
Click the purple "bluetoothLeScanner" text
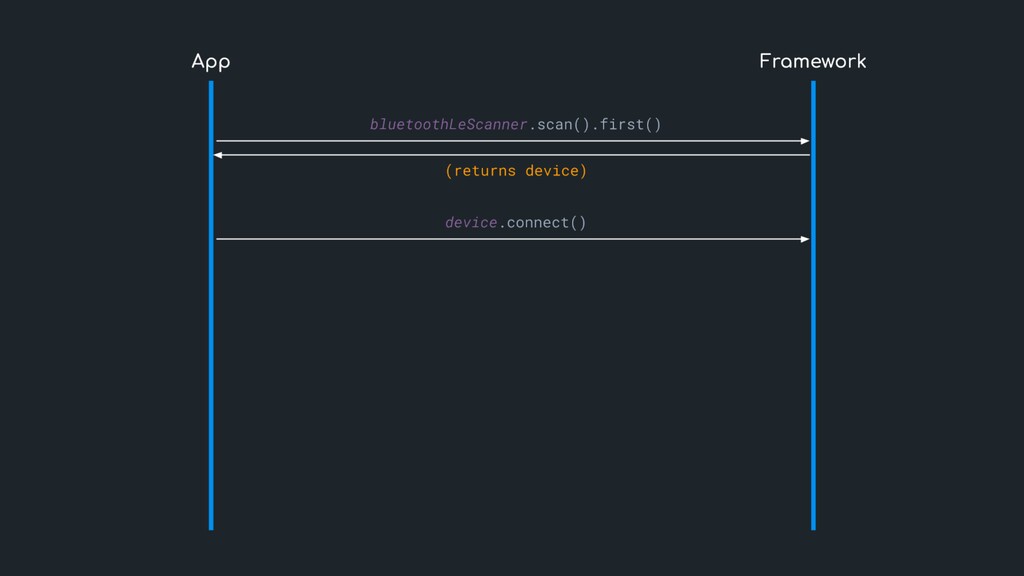tap(448, 124)
